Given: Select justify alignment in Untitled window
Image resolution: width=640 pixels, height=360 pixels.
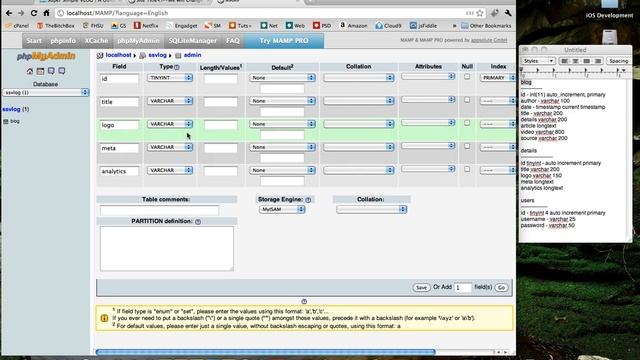Looking at the screenshot, I should point(598,61).
